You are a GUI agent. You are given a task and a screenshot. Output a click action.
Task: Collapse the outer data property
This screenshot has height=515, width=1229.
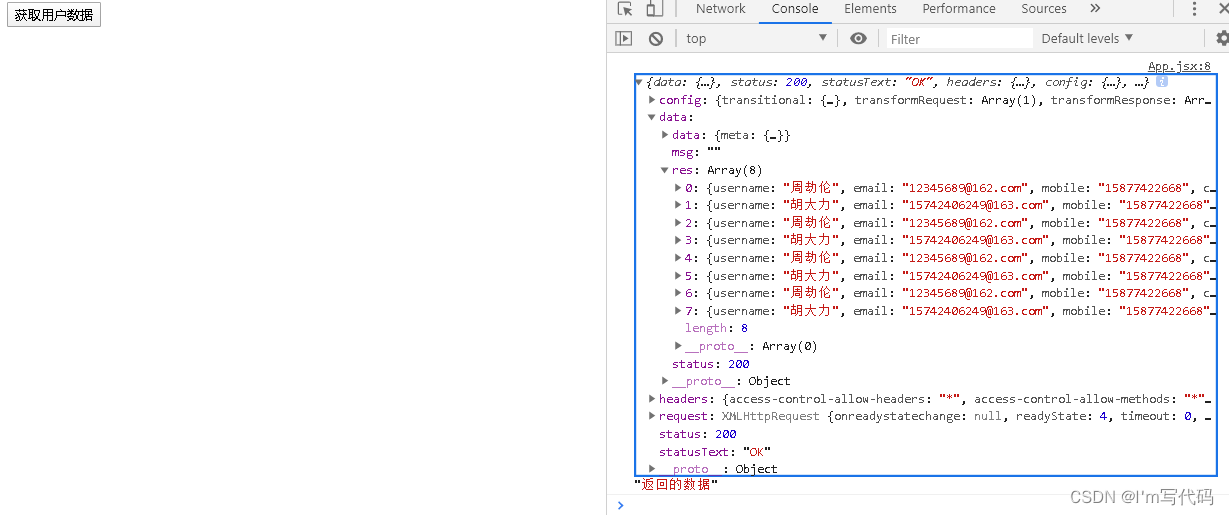[652, 117]
